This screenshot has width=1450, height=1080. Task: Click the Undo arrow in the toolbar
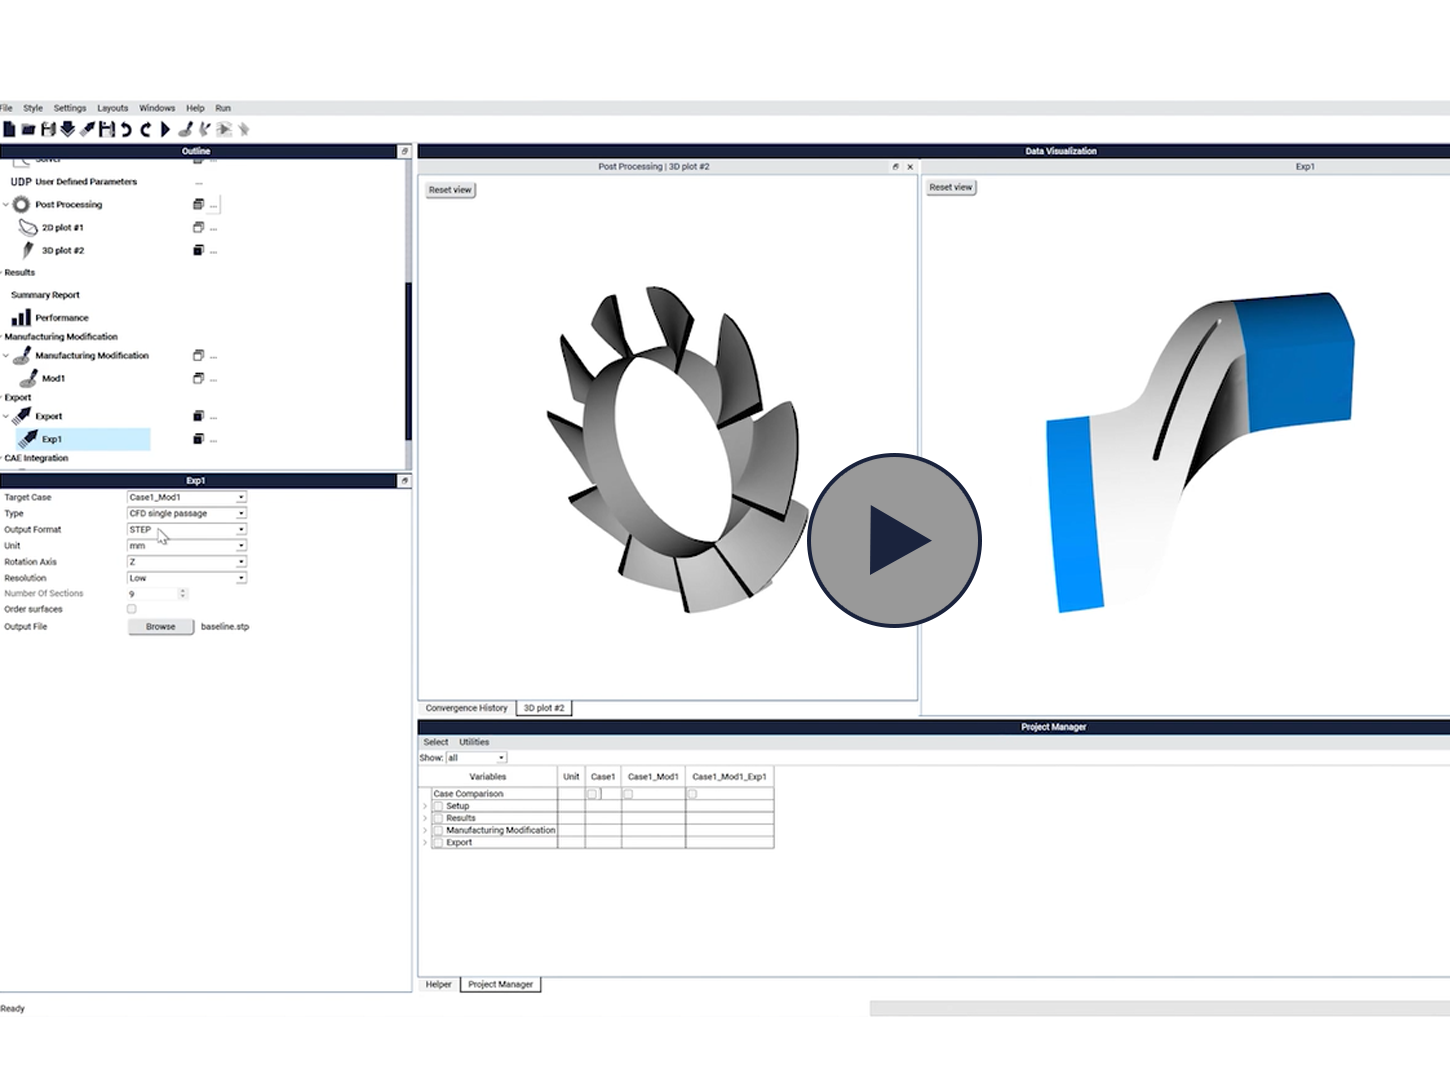click(x=126, y=129)
